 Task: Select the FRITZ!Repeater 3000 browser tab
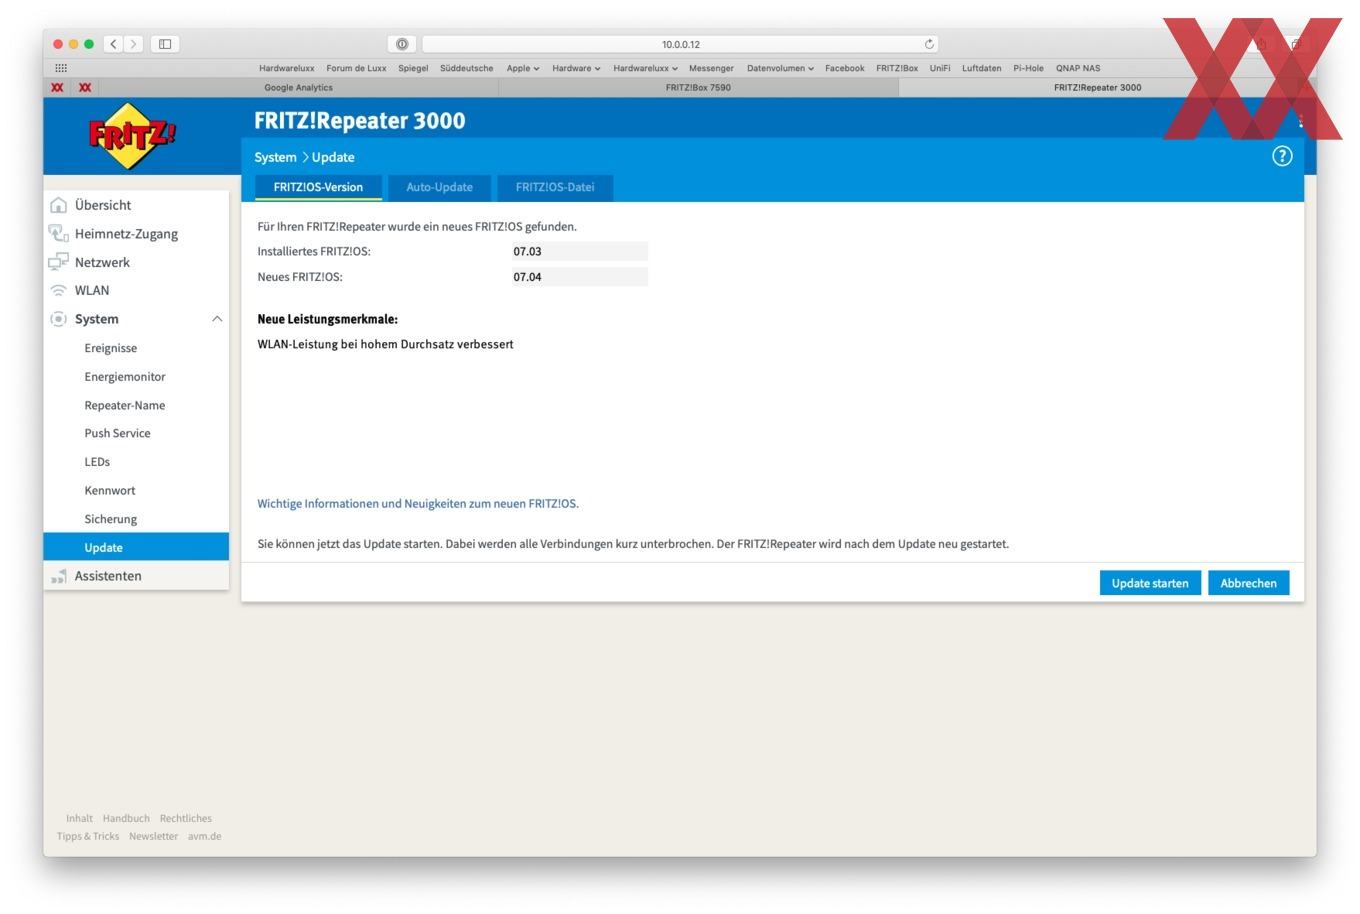point(1097,87)
